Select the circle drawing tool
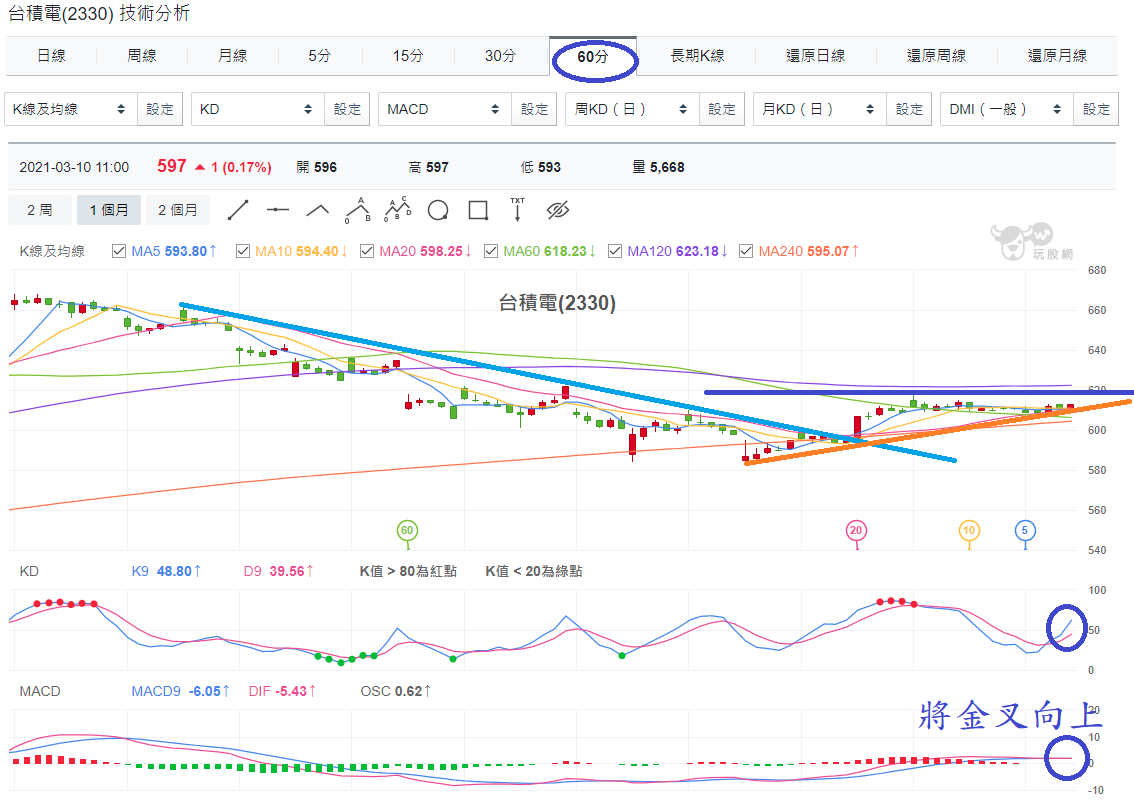The height and width of the screenshot is (801, 1134). (438, 210)
